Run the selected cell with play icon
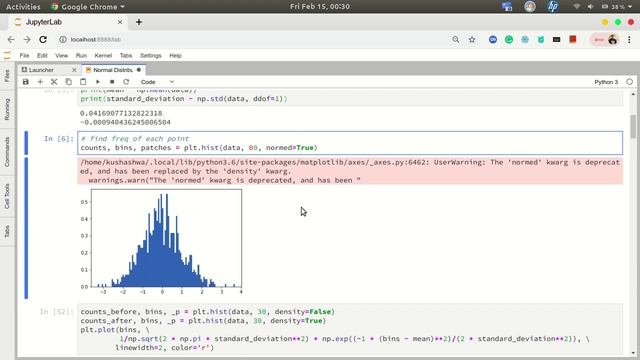The width and height of the screenshot is (640, 360). (x=98, y=82)
